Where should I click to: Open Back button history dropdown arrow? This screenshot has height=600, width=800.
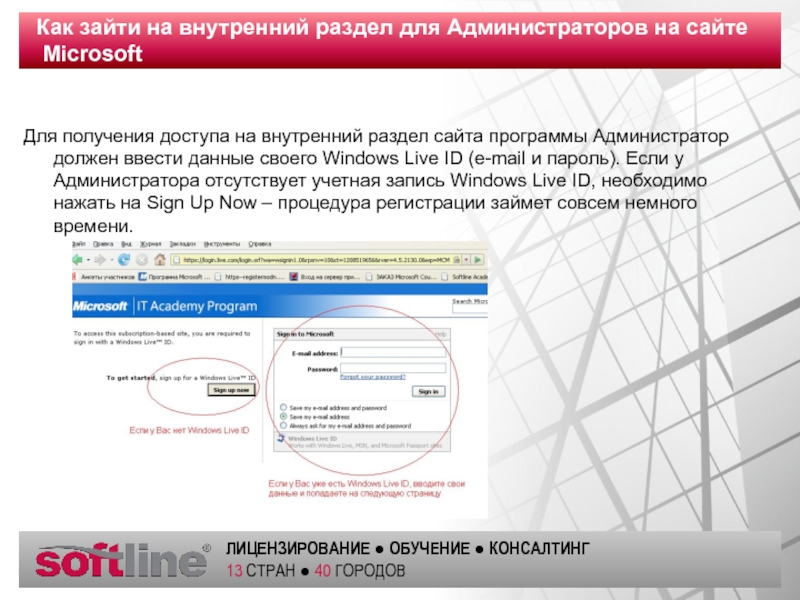pos(88,260)
